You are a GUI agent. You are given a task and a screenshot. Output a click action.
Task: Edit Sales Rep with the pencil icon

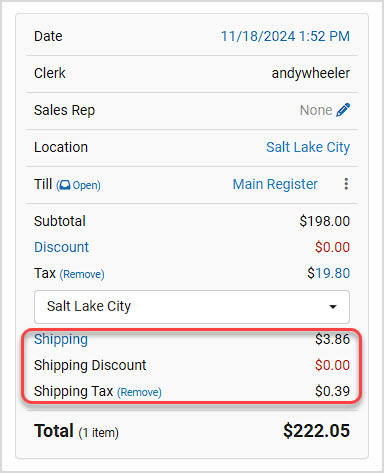[343, 110]
